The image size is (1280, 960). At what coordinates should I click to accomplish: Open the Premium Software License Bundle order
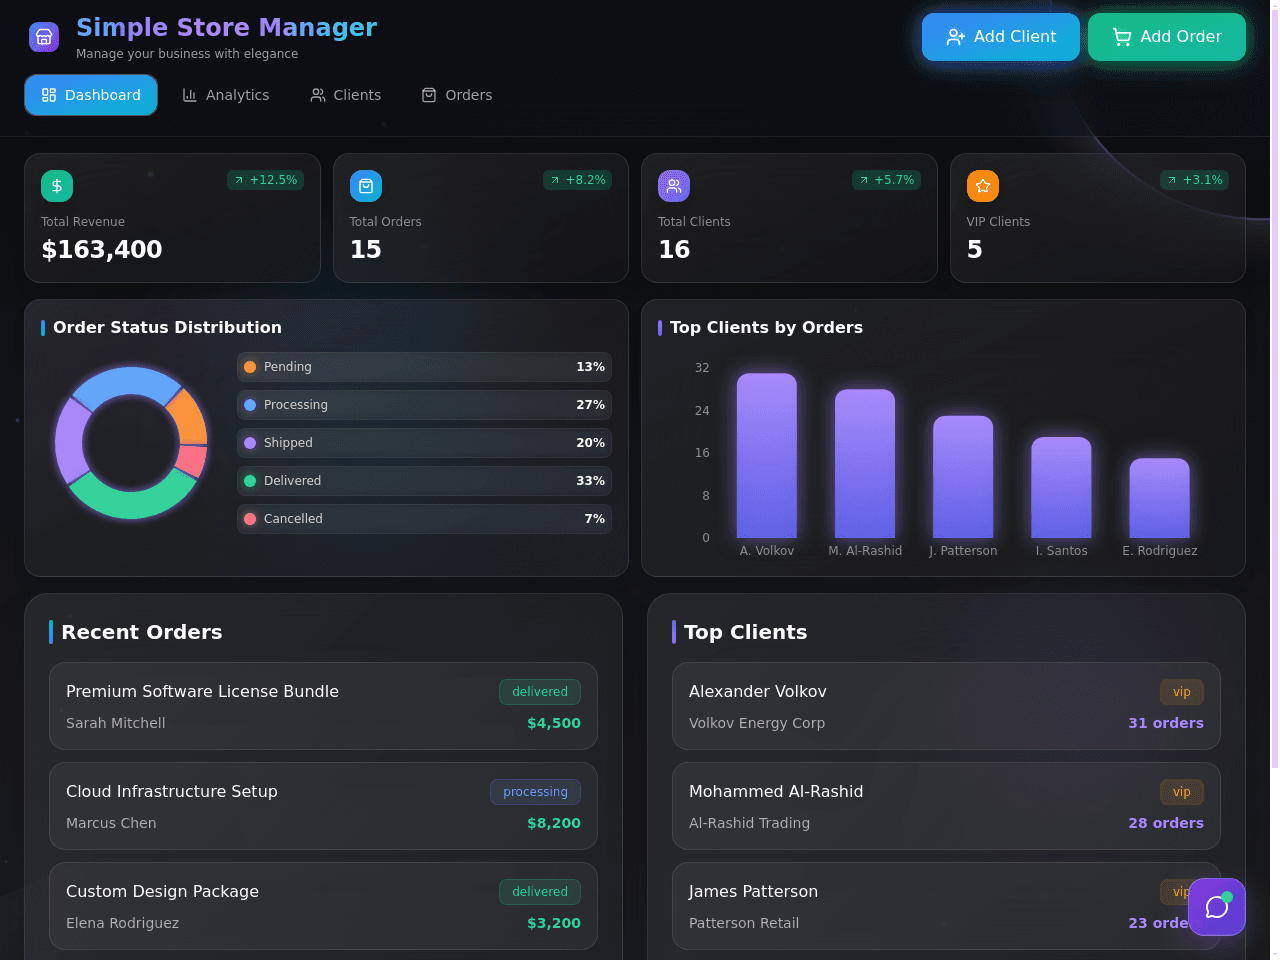[323, 706]
